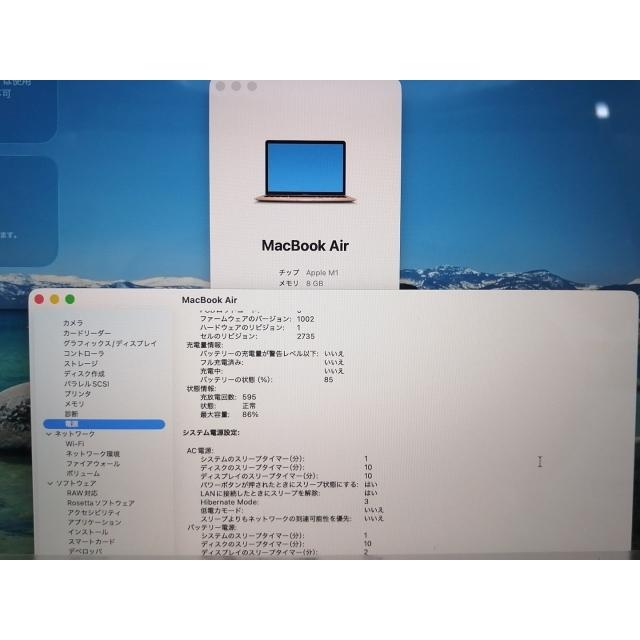The height and width of the screenshot is (640, 640).
Task: Click the フル充電済み row
Action: click(272, 362)
